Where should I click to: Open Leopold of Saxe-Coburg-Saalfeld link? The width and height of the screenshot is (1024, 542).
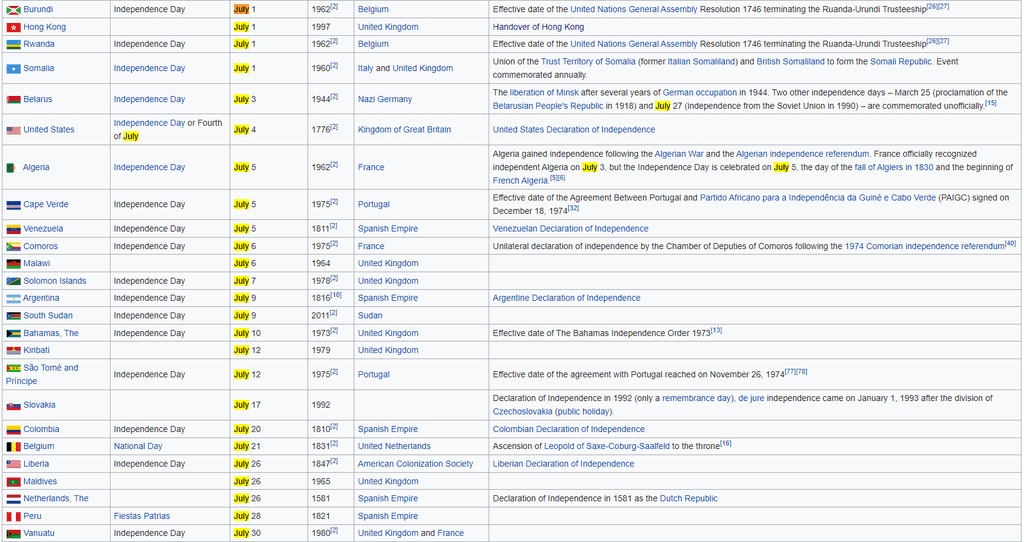pos(607,447)
